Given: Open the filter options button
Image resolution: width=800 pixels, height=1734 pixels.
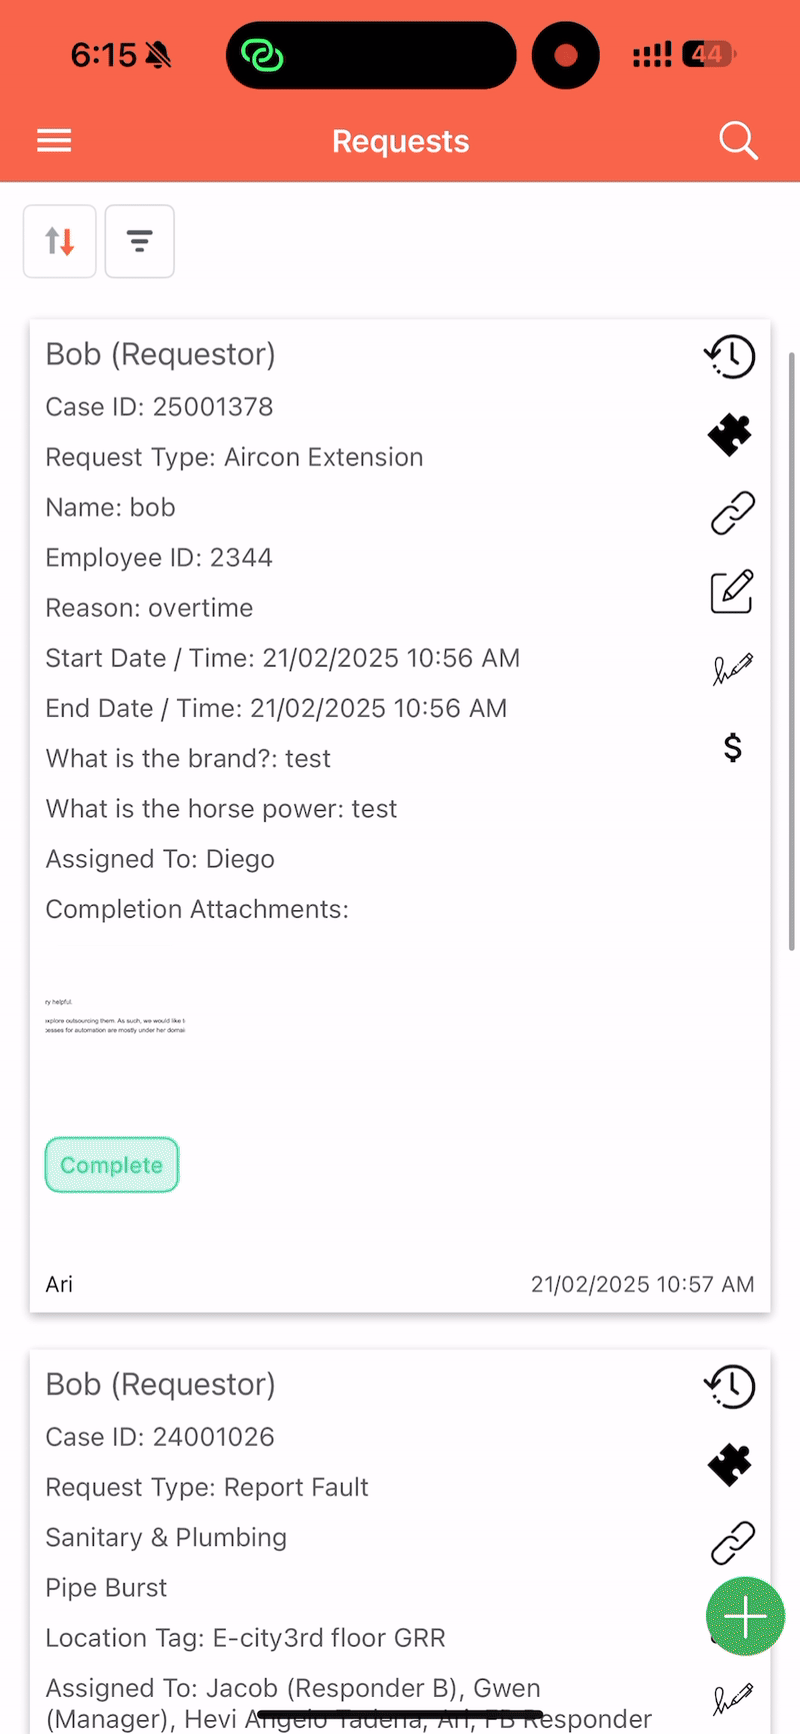Looking at the screenshot, I should pos(139,241).
